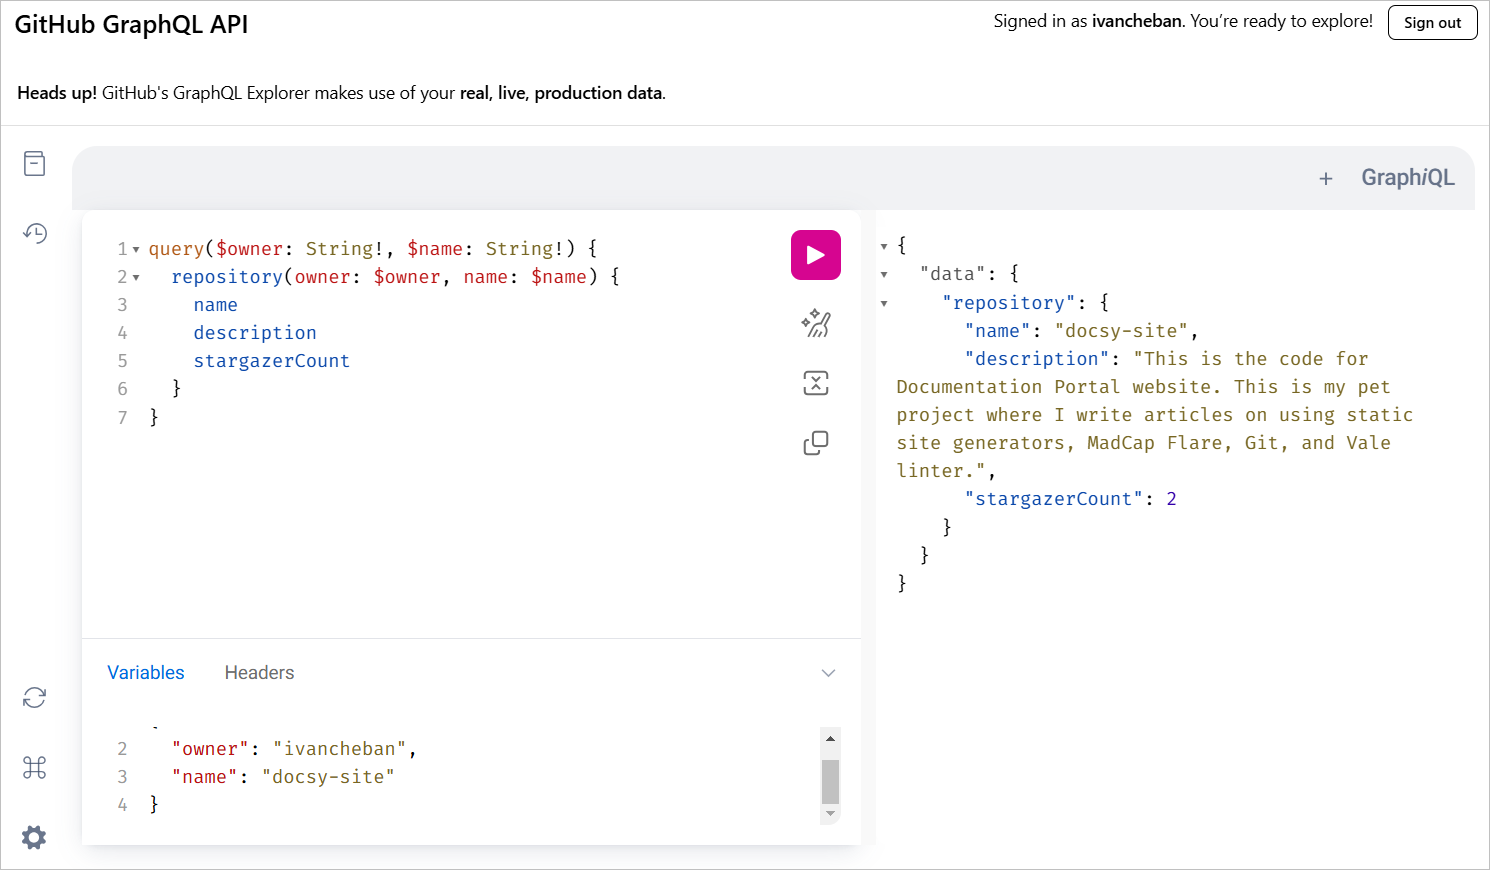Click the re-fetch schema icon

click(x=35, y=697)
